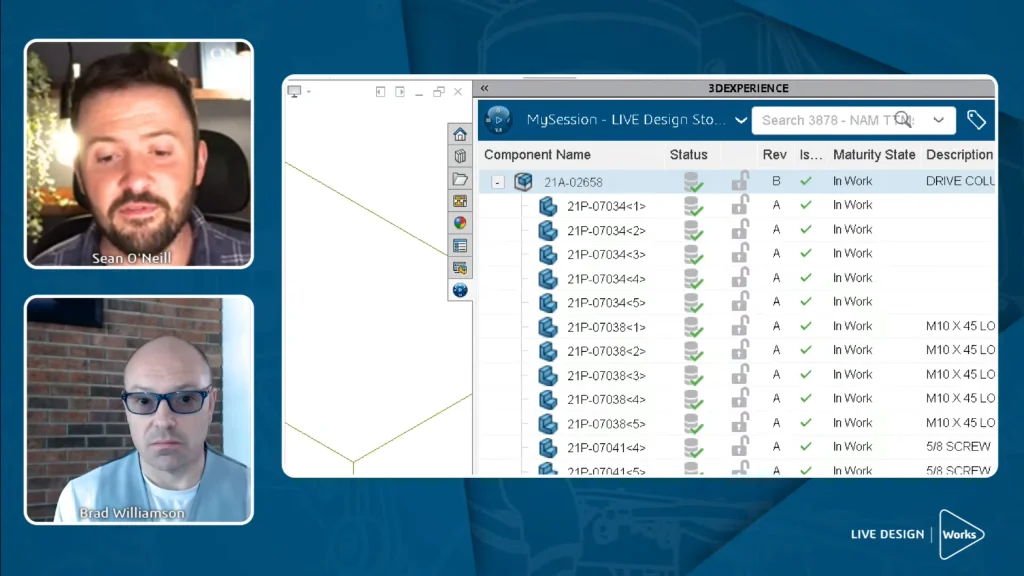Sort by the Component Name column header

point(537,155)
